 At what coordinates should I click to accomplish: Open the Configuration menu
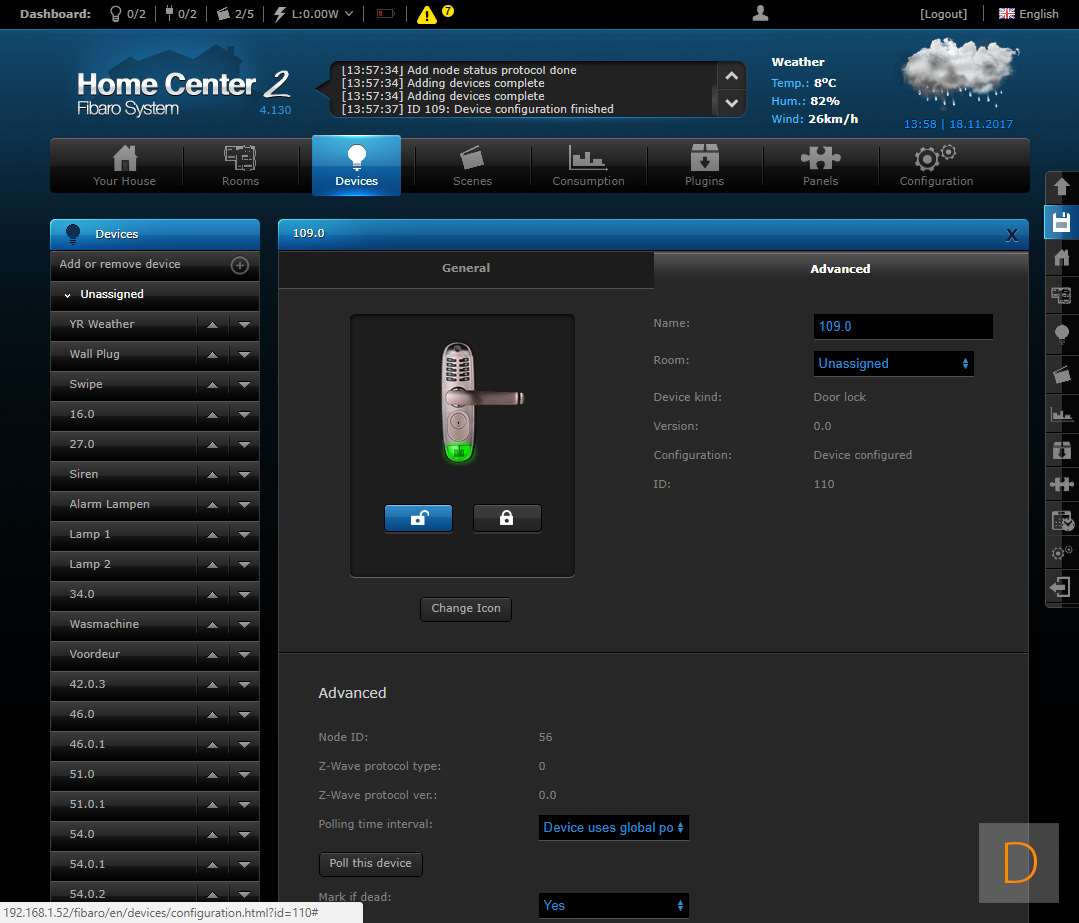pyautogui.click(x=936, y=165)
